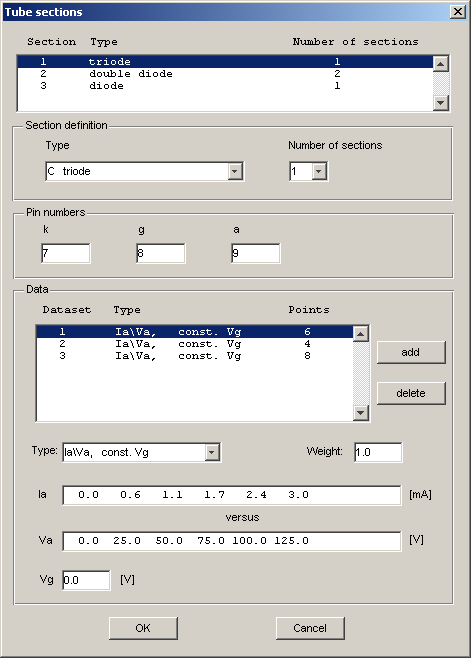The width and height of the screenshot is (471, 658).
Task: Click dataset list scroll up arrow
Action: pyautogui.click(x=361, y=334)
